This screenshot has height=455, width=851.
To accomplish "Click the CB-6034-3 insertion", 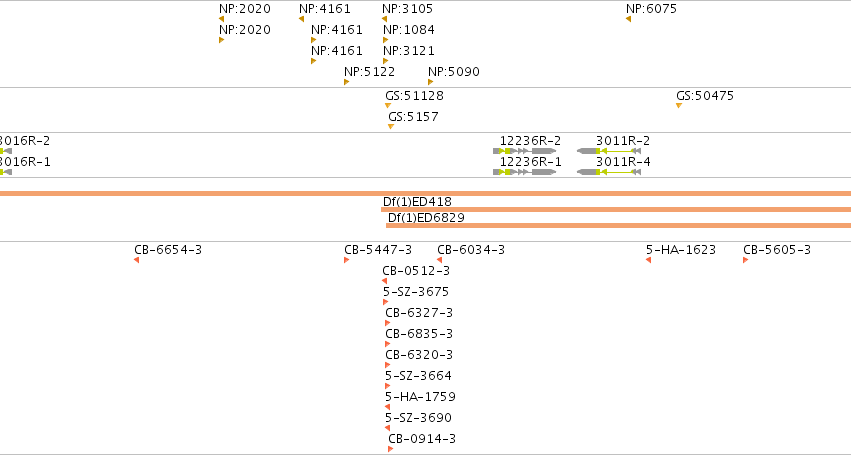I will pyautogui.click(x=440, y=260).
